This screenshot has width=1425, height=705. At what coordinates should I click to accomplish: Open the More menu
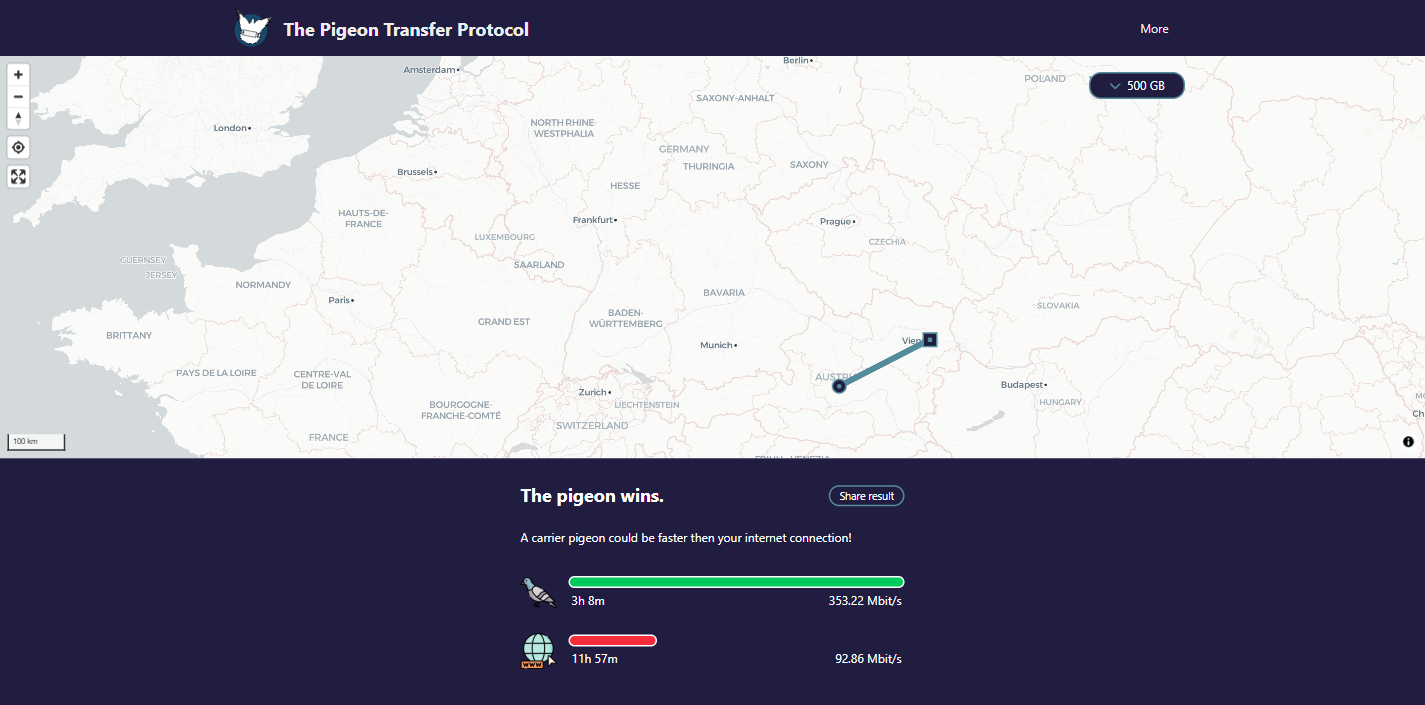[x=1154, y=29]
